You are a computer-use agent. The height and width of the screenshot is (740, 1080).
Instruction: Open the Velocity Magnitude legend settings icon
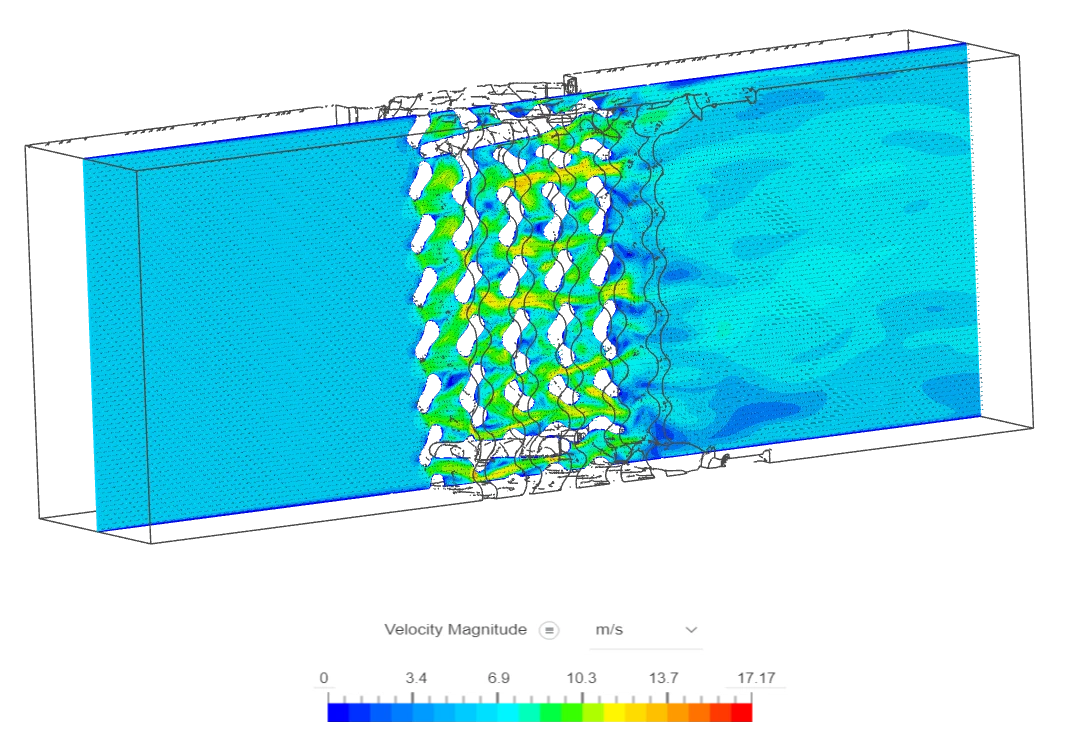coord(548,630)
